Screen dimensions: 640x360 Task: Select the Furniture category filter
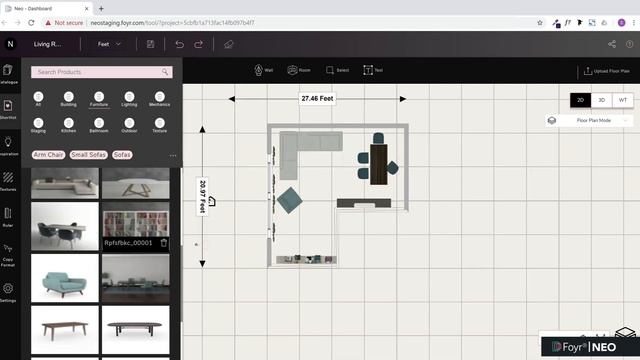99,99
